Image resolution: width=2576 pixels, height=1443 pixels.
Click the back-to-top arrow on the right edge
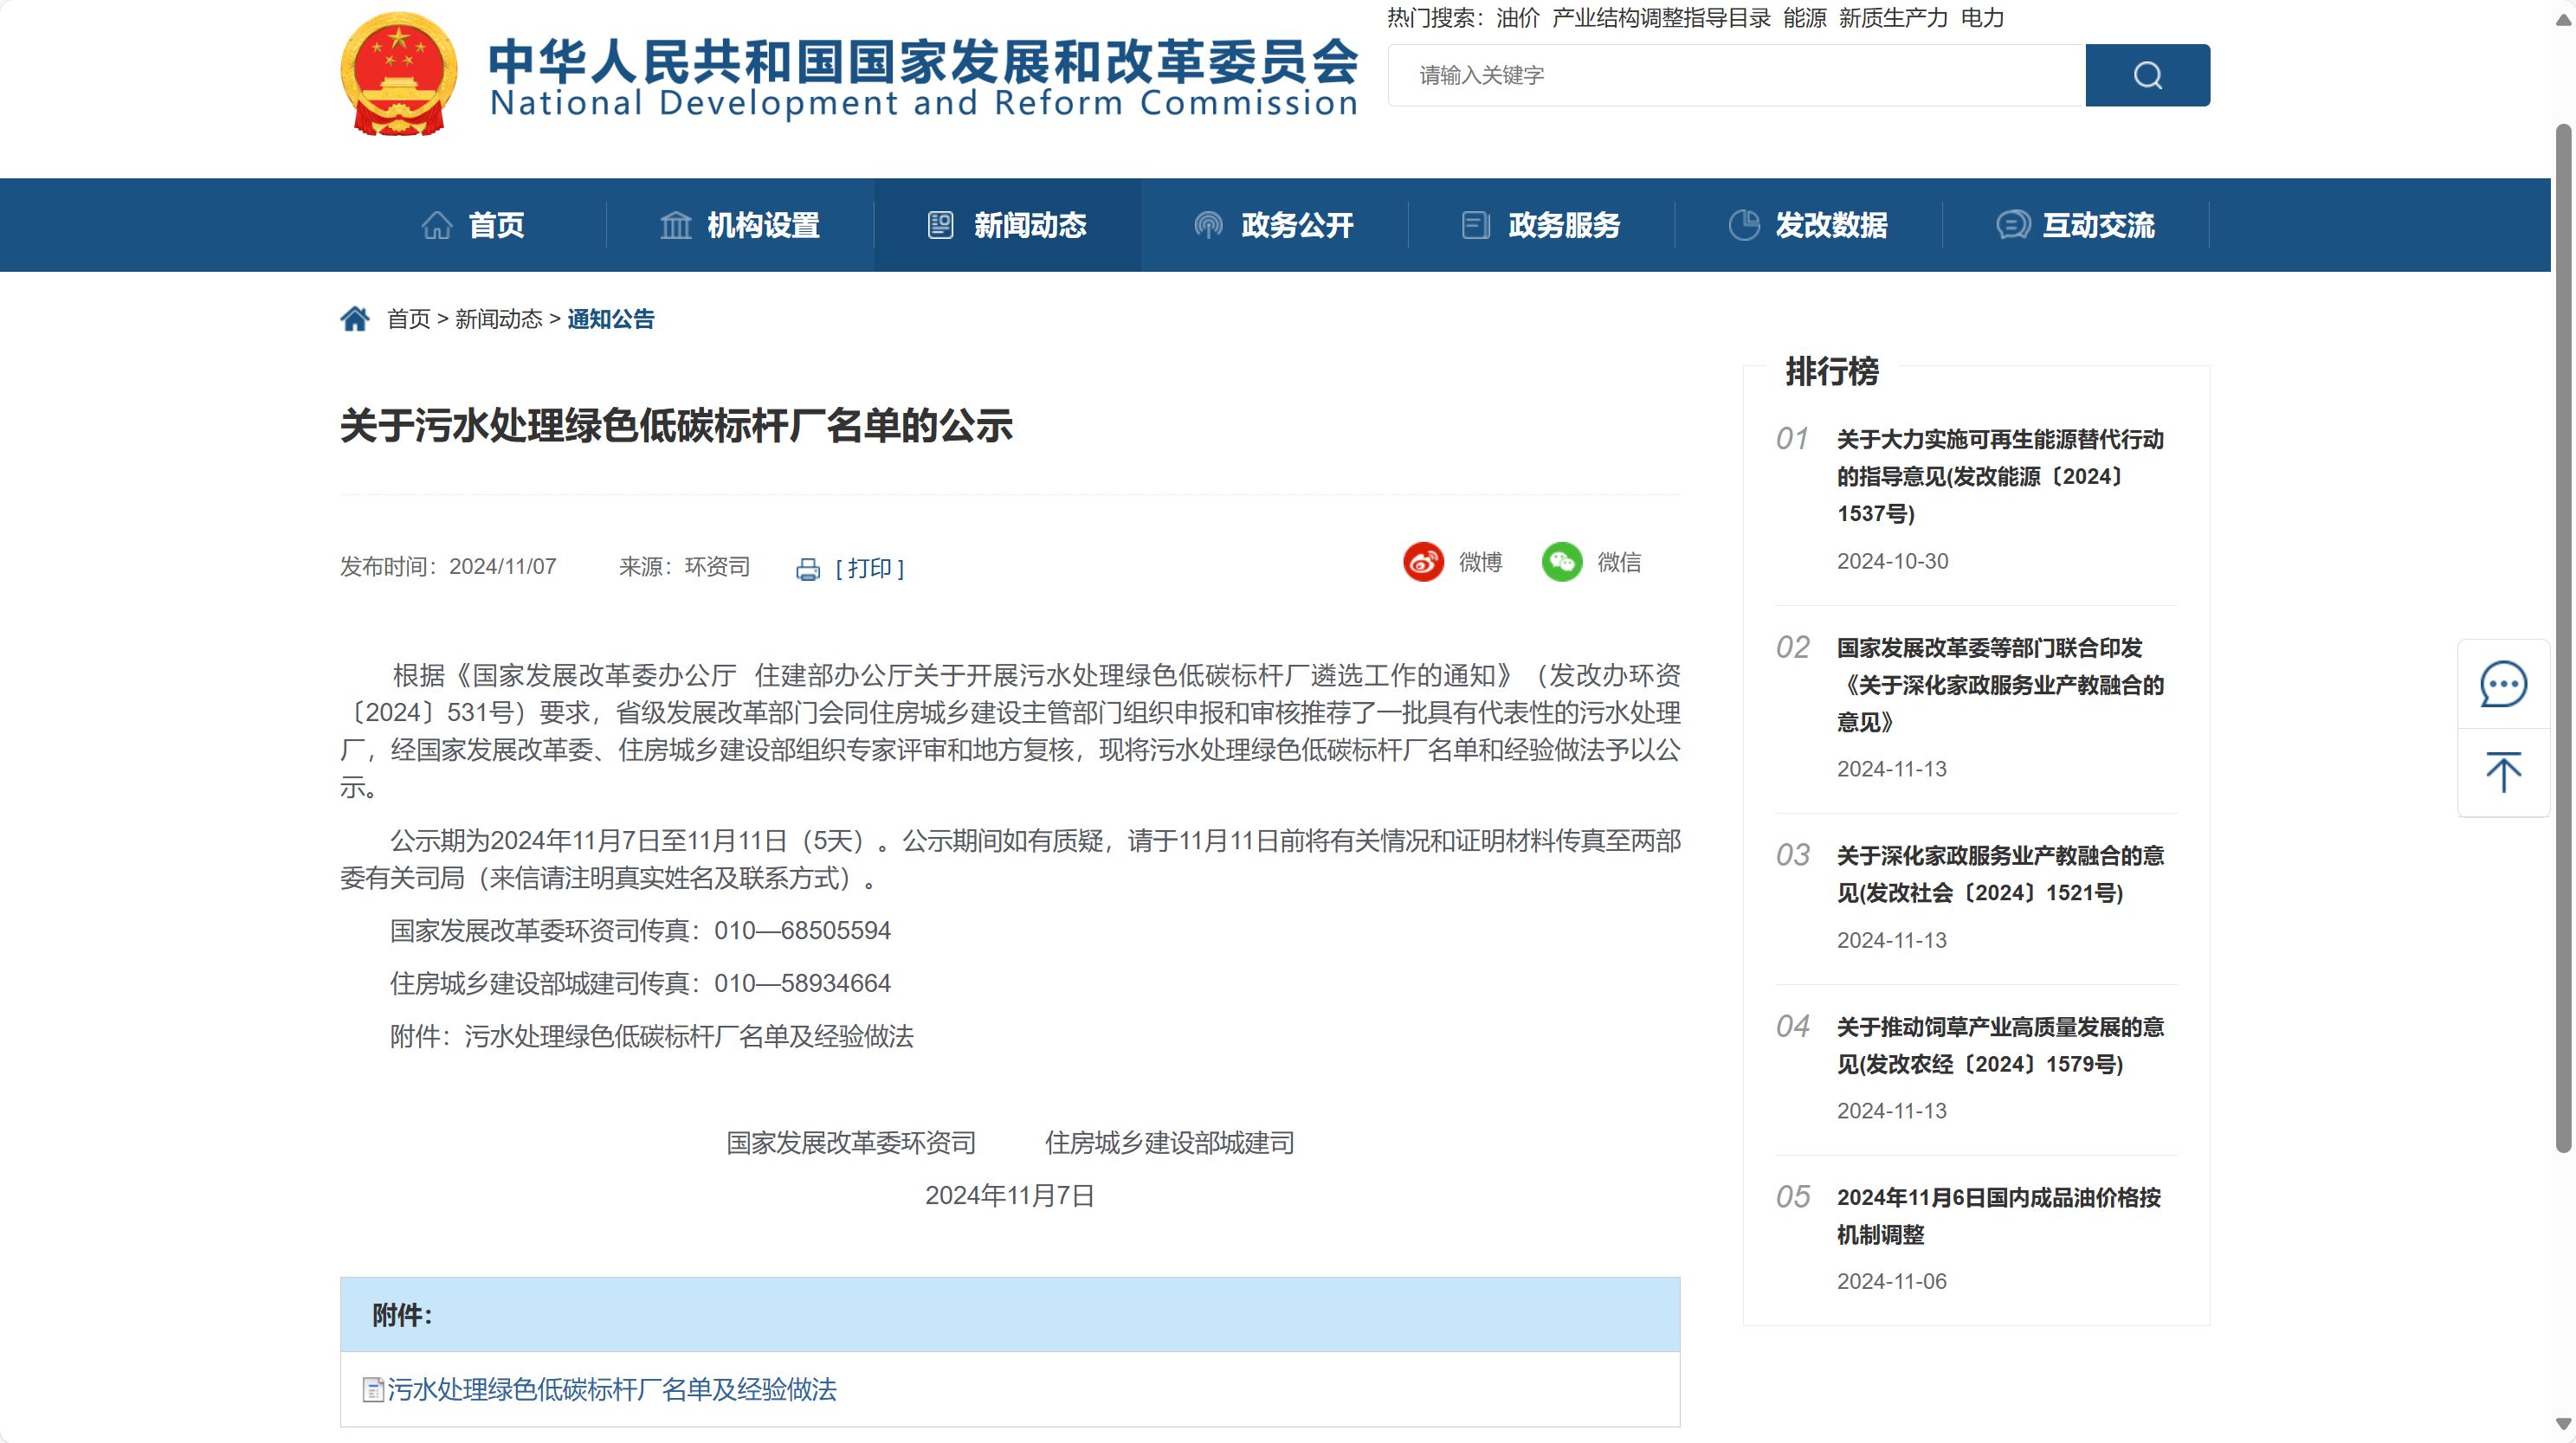pyautogui.click(x=2503, y=772)
